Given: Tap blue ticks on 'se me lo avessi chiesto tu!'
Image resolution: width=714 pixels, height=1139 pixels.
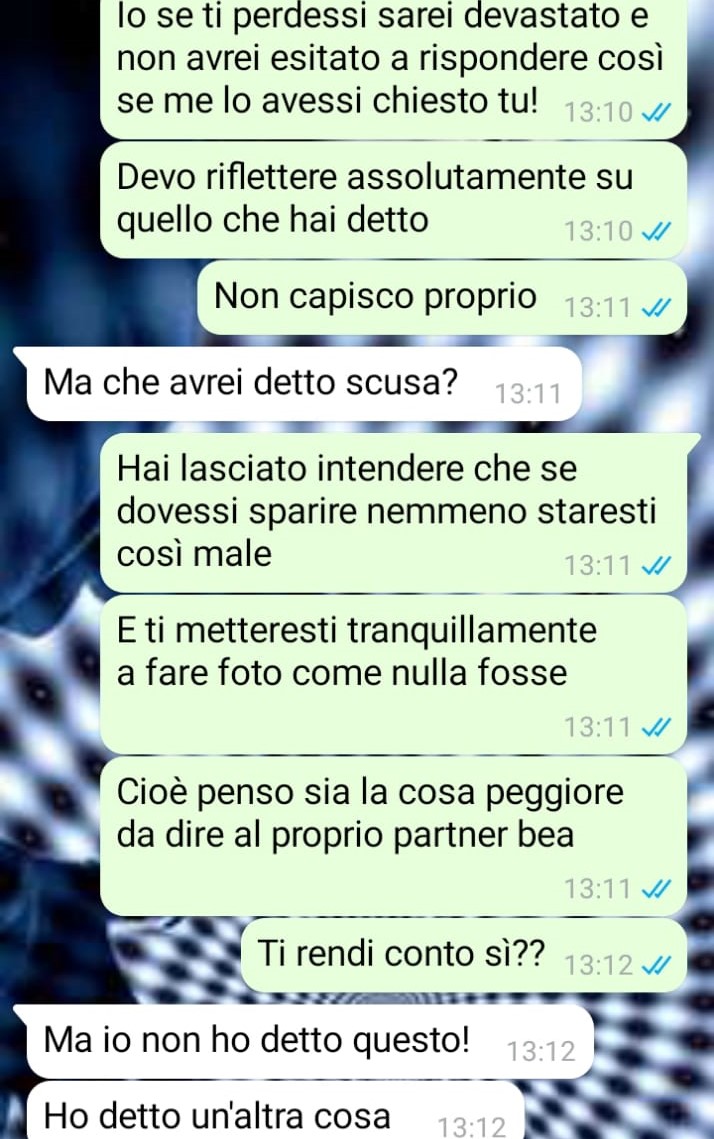Looking at the screenshot, I should tap(656, 113).
